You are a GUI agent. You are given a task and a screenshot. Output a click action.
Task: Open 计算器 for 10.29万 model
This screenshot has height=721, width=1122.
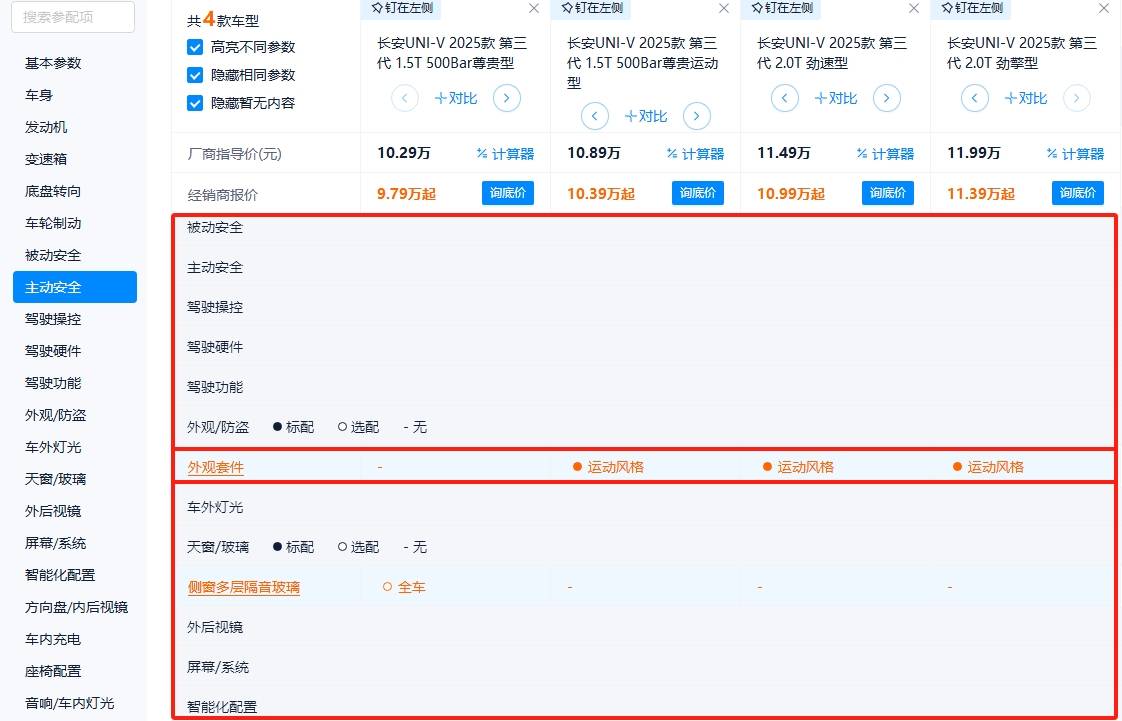(505, 154)
